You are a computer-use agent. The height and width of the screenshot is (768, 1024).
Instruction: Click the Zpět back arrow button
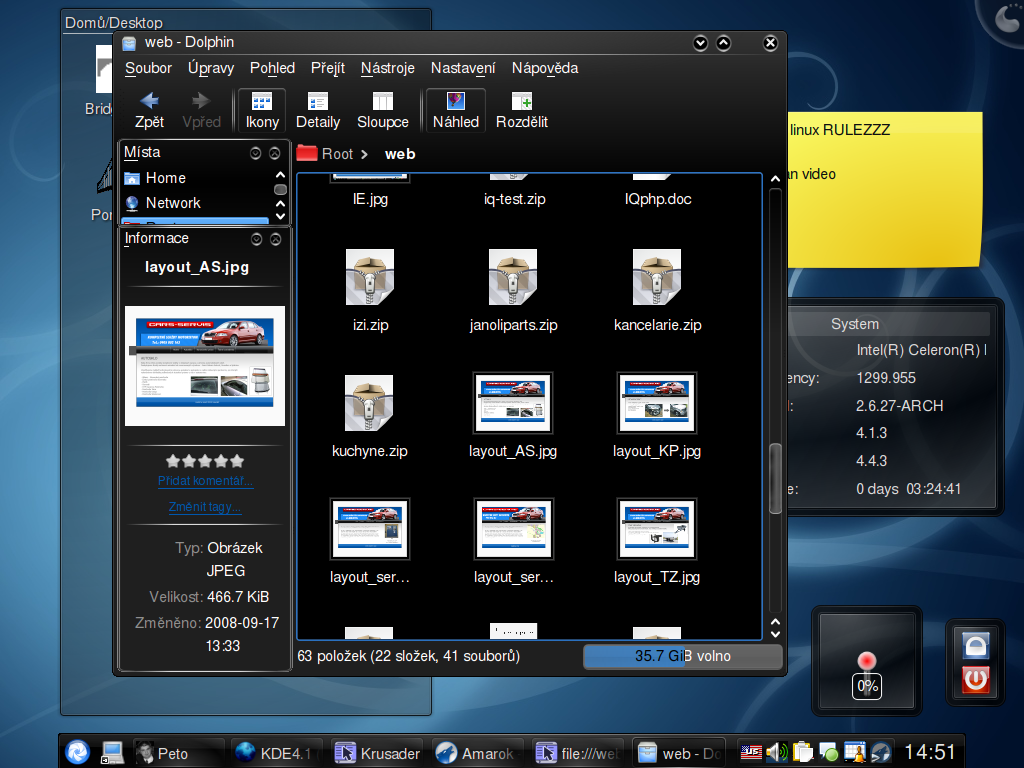click(x=150, y=110)
